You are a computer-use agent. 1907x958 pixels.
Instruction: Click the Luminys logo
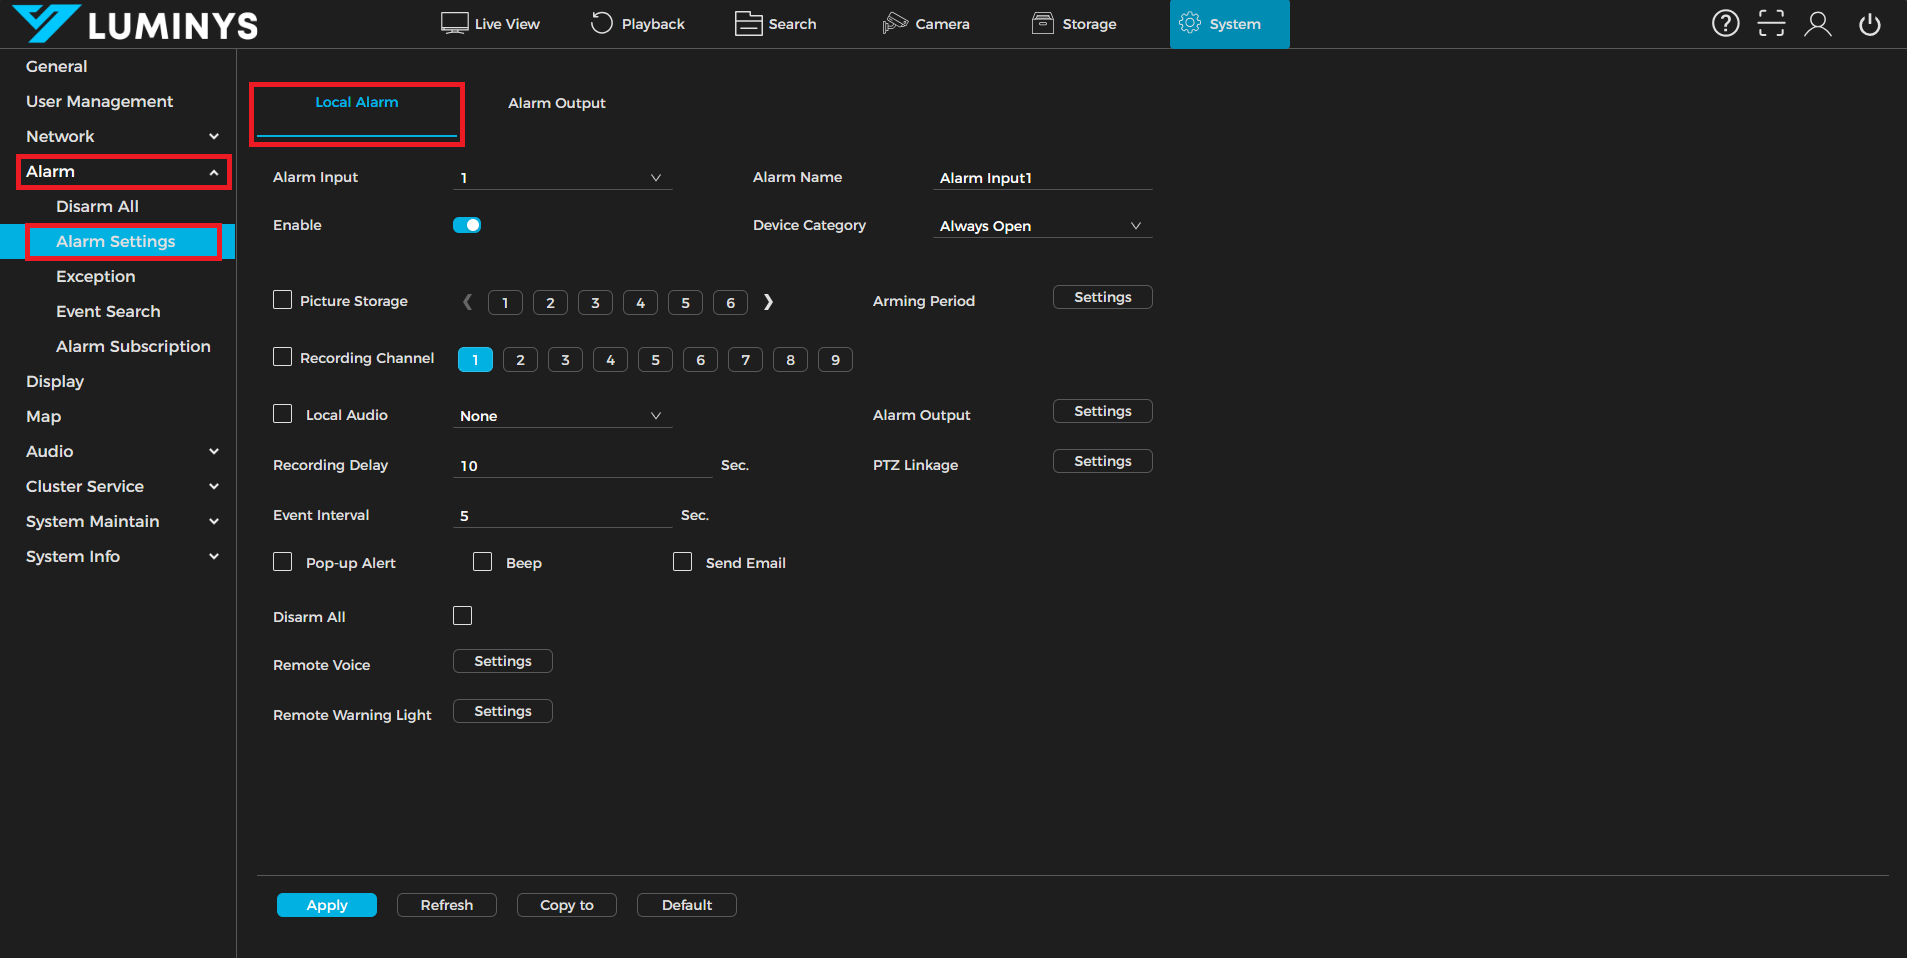(136, 24)
